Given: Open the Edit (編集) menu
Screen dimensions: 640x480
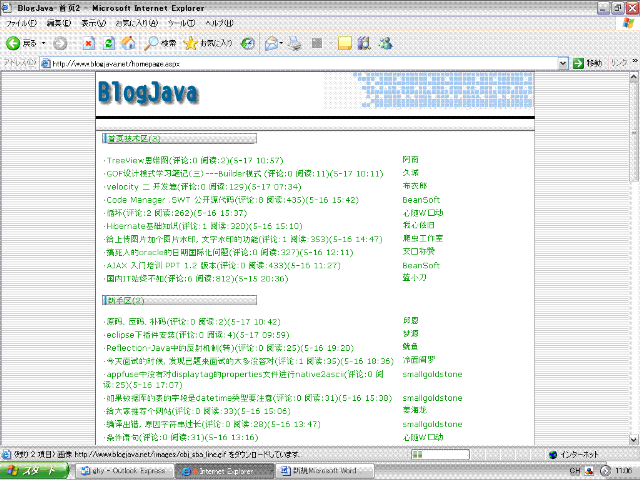Looking at the screenshot, I should pyautogui.click(x=59, y=23).
